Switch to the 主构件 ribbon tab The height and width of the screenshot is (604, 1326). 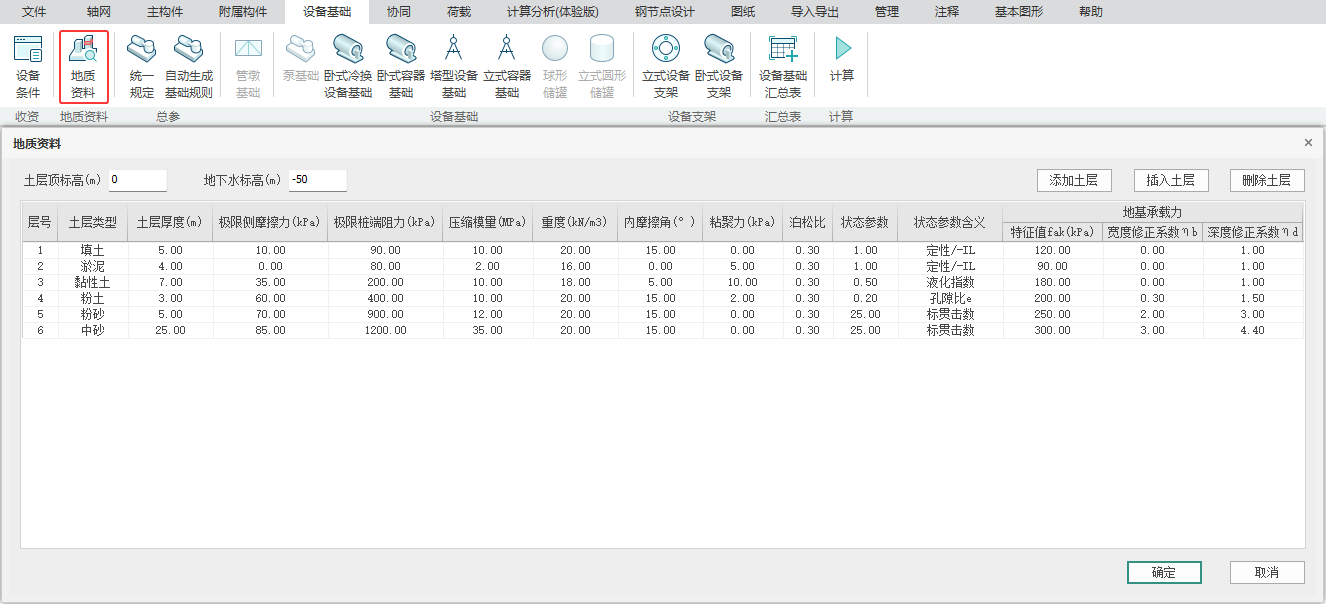pos(165,12)
